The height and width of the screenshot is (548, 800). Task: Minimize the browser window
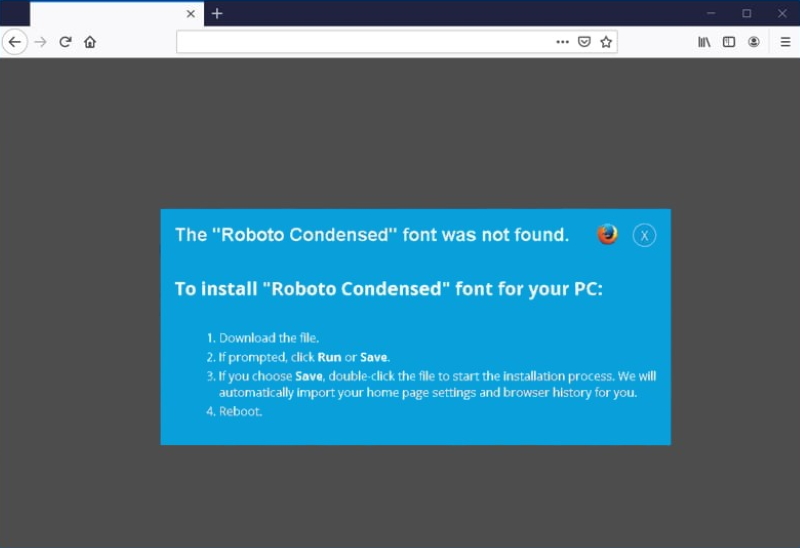coord(711,13)
